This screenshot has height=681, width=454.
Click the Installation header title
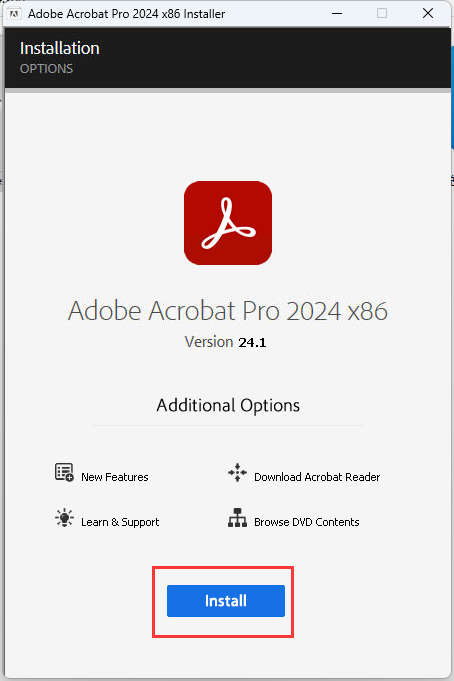60,48
